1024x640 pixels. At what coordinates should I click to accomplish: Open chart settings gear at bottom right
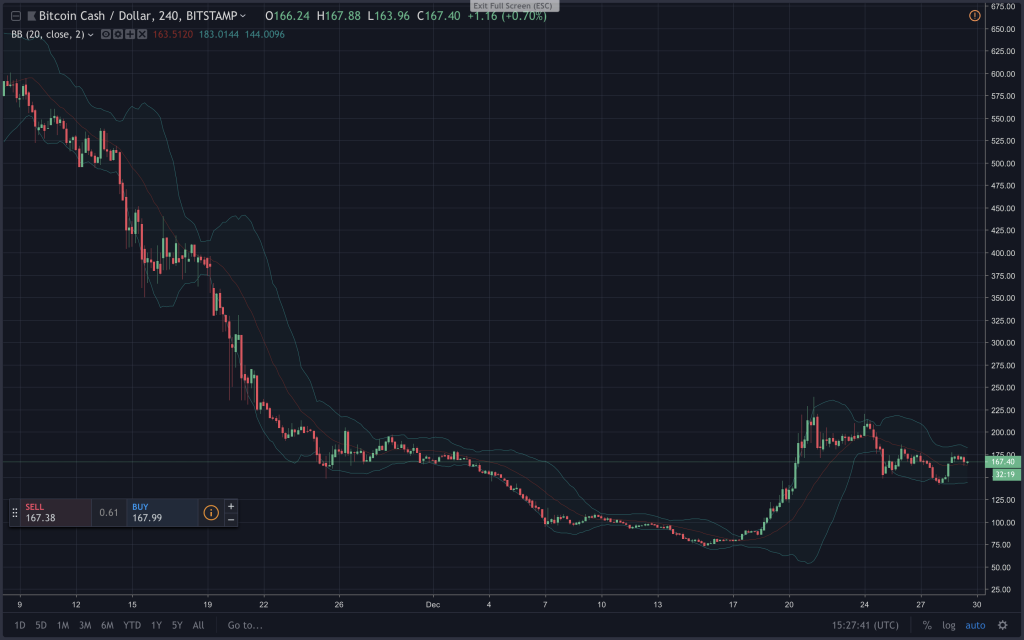pyautogui.click(x=1003, y=625)
